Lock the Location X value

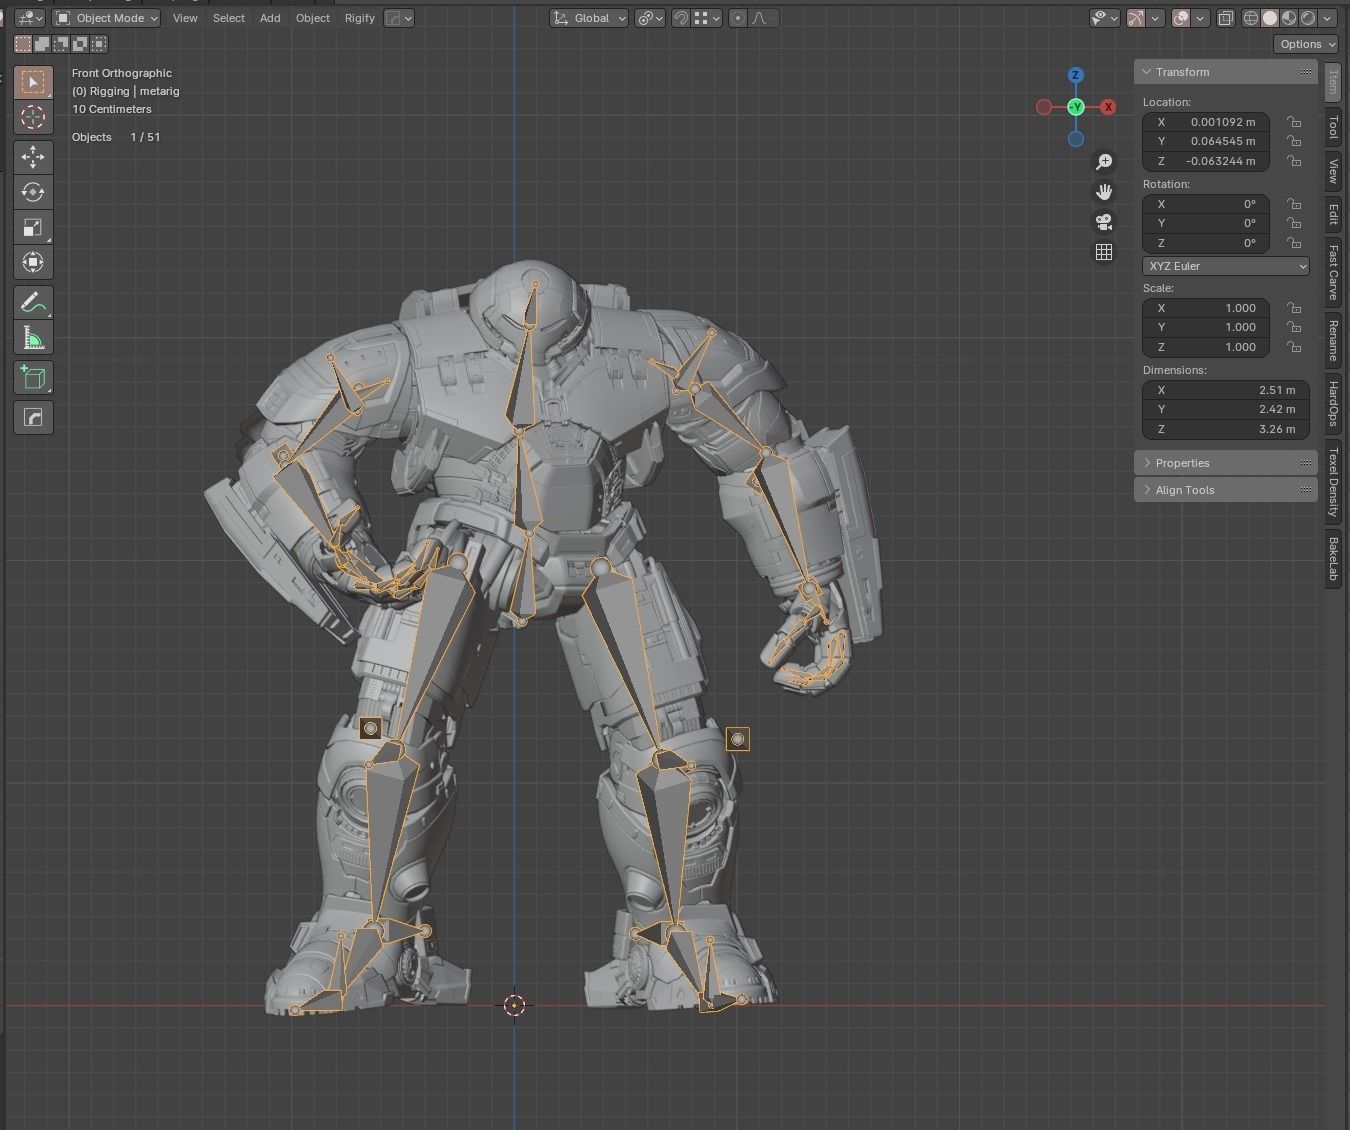1294,122
